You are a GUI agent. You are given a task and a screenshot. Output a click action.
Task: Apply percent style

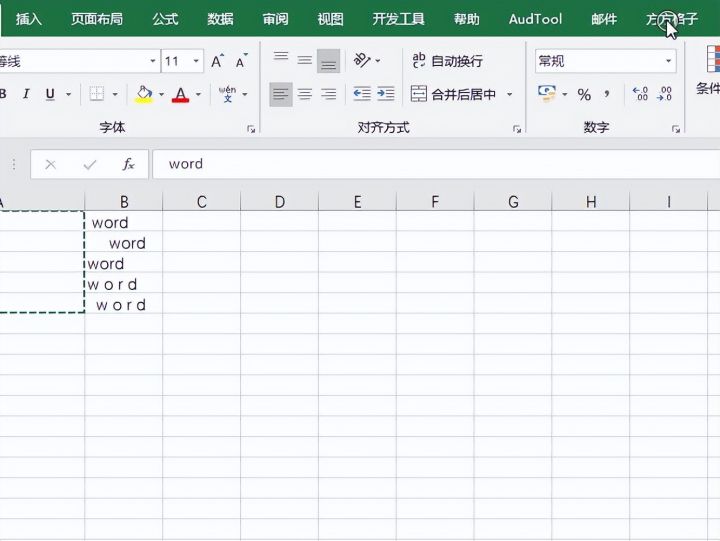pyautogui.click(x=584, y=95)
